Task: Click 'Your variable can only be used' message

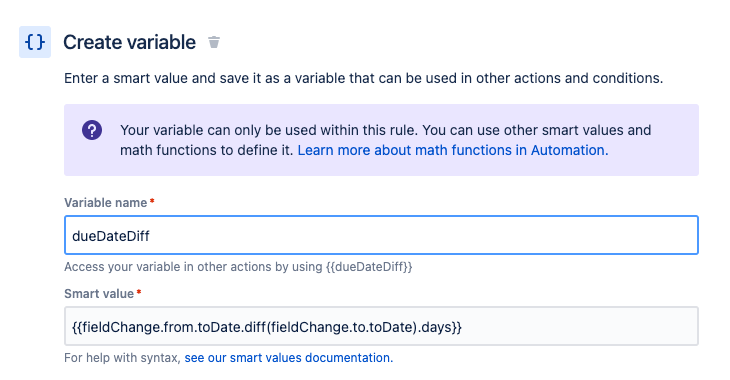Action: 385,130
